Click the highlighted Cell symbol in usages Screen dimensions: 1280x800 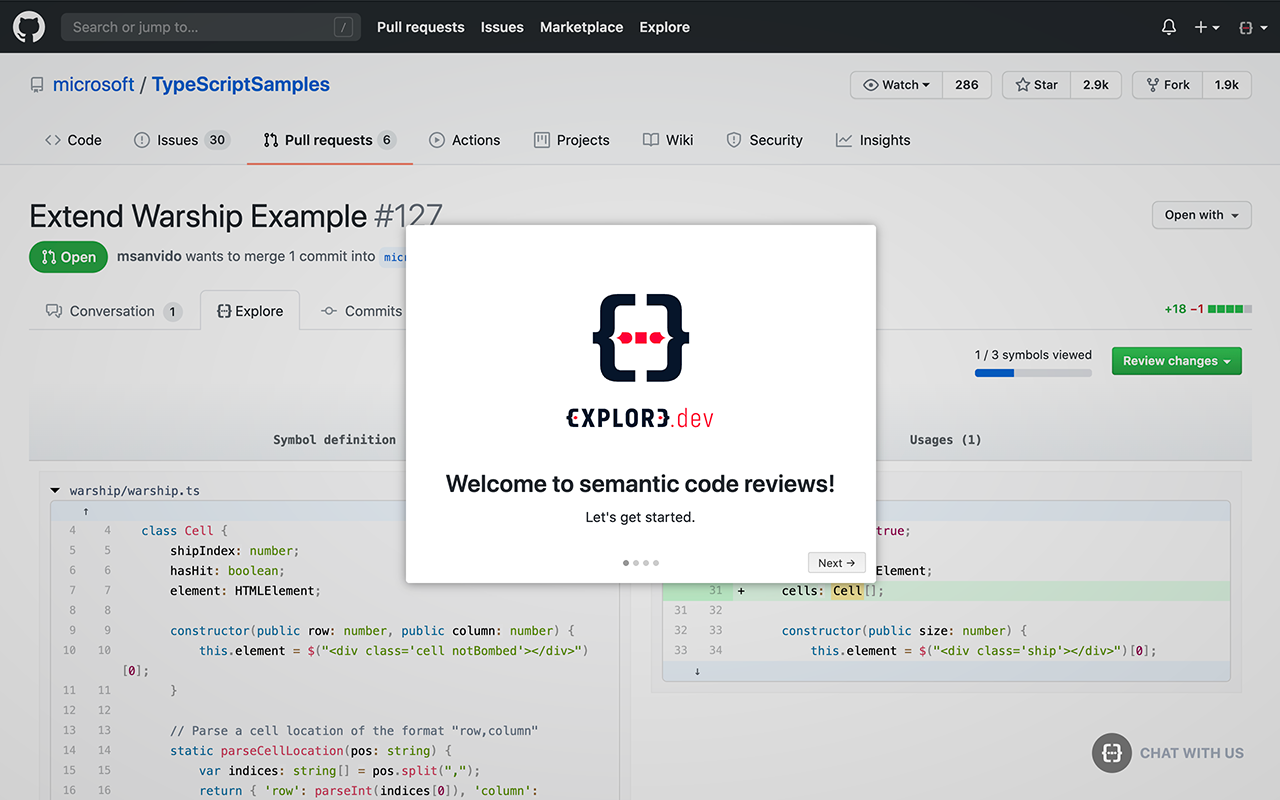(x=847, y=591)
